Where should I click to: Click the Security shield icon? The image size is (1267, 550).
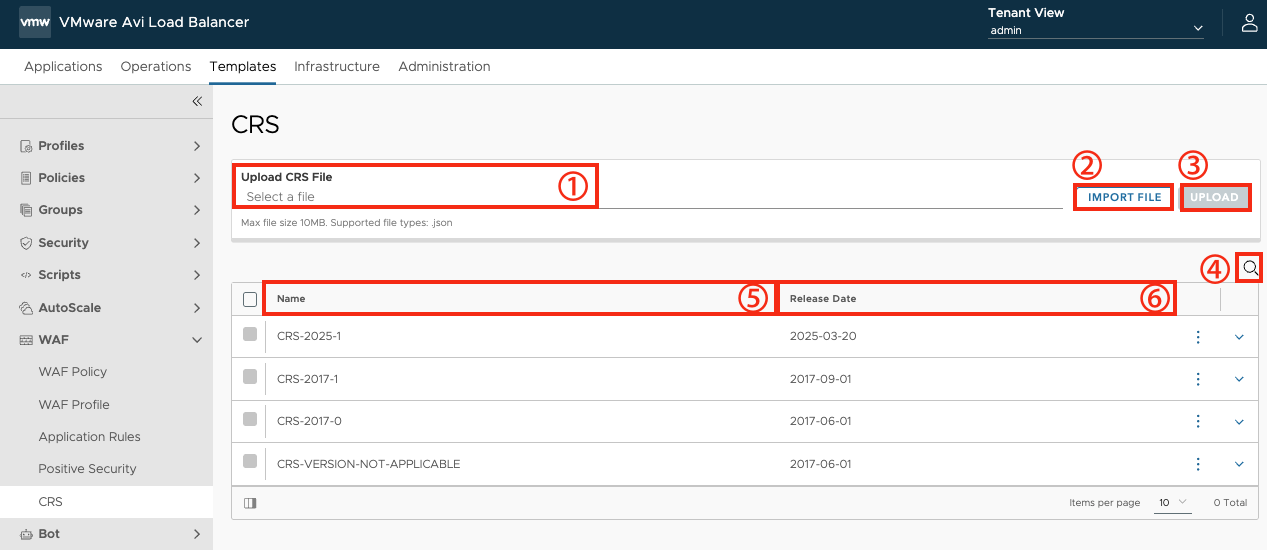[27, 243]
